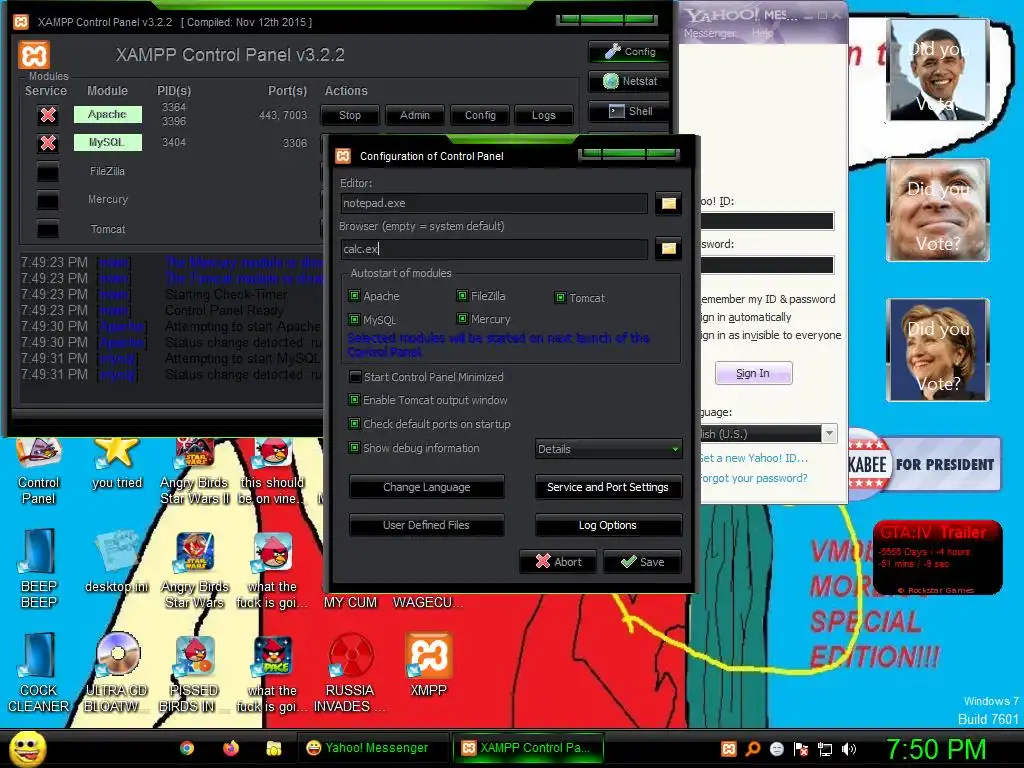1024x768 pixels.
Task: Click the volume speaker tray icon
Action: click(849, 749)
